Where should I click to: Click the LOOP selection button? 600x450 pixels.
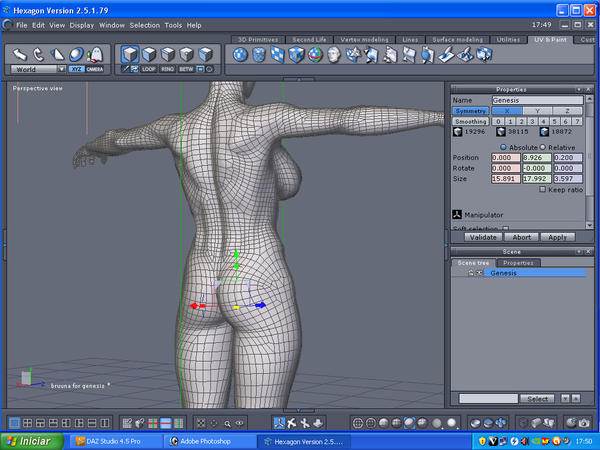pyautogui.click(x=147, y=70)
